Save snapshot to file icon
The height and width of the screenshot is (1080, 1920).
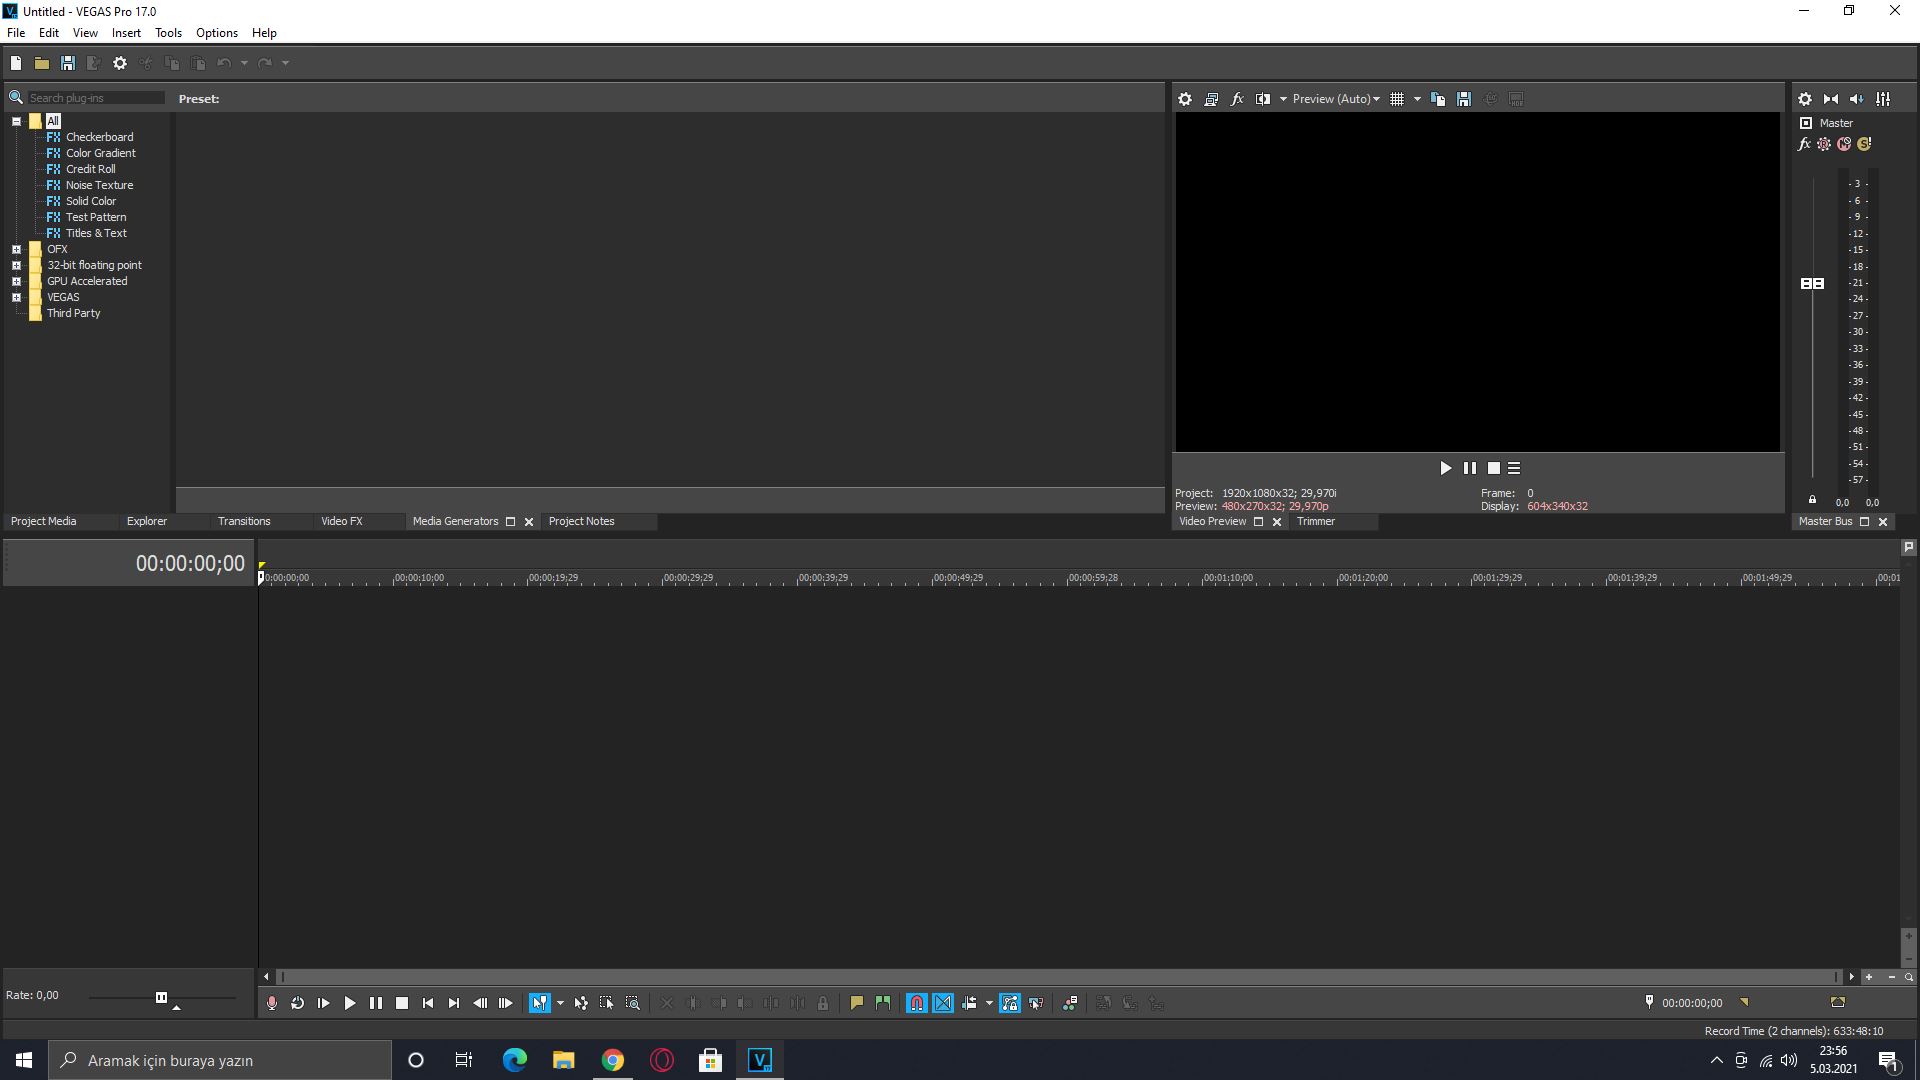(1464, 99)
